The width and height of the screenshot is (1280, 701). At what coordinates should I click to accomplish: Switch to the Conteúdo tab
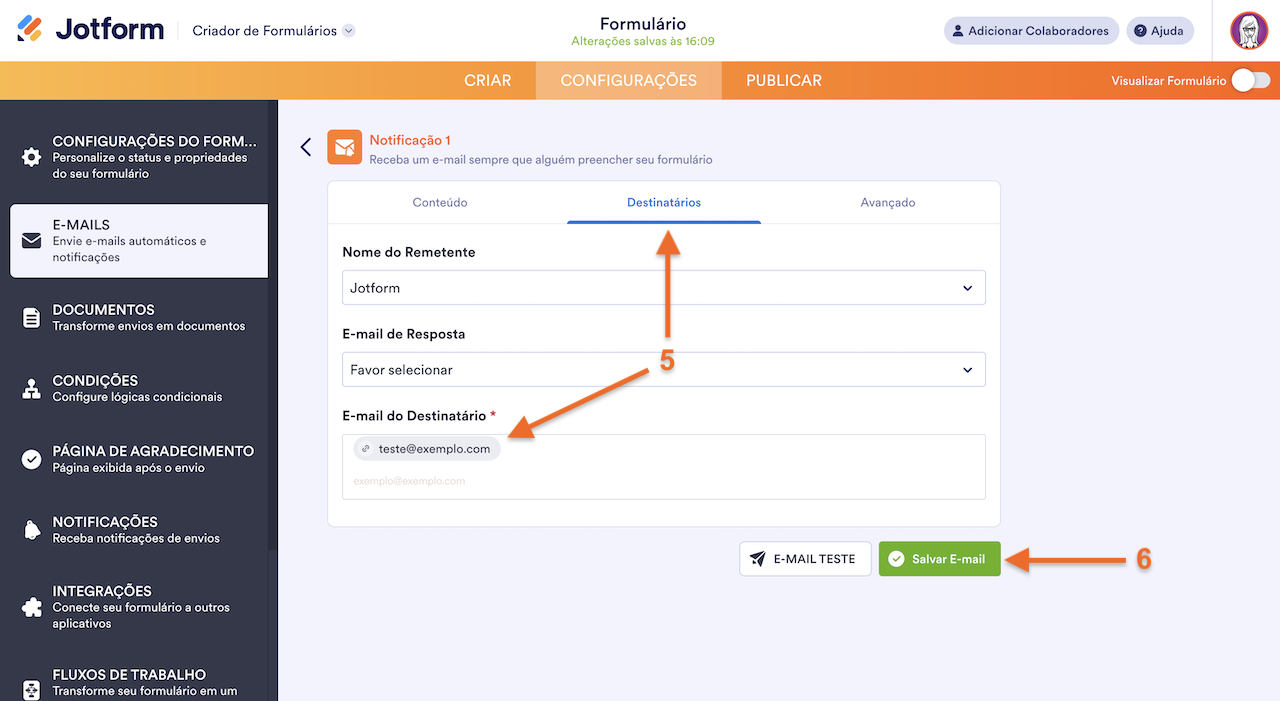point(440,201)
